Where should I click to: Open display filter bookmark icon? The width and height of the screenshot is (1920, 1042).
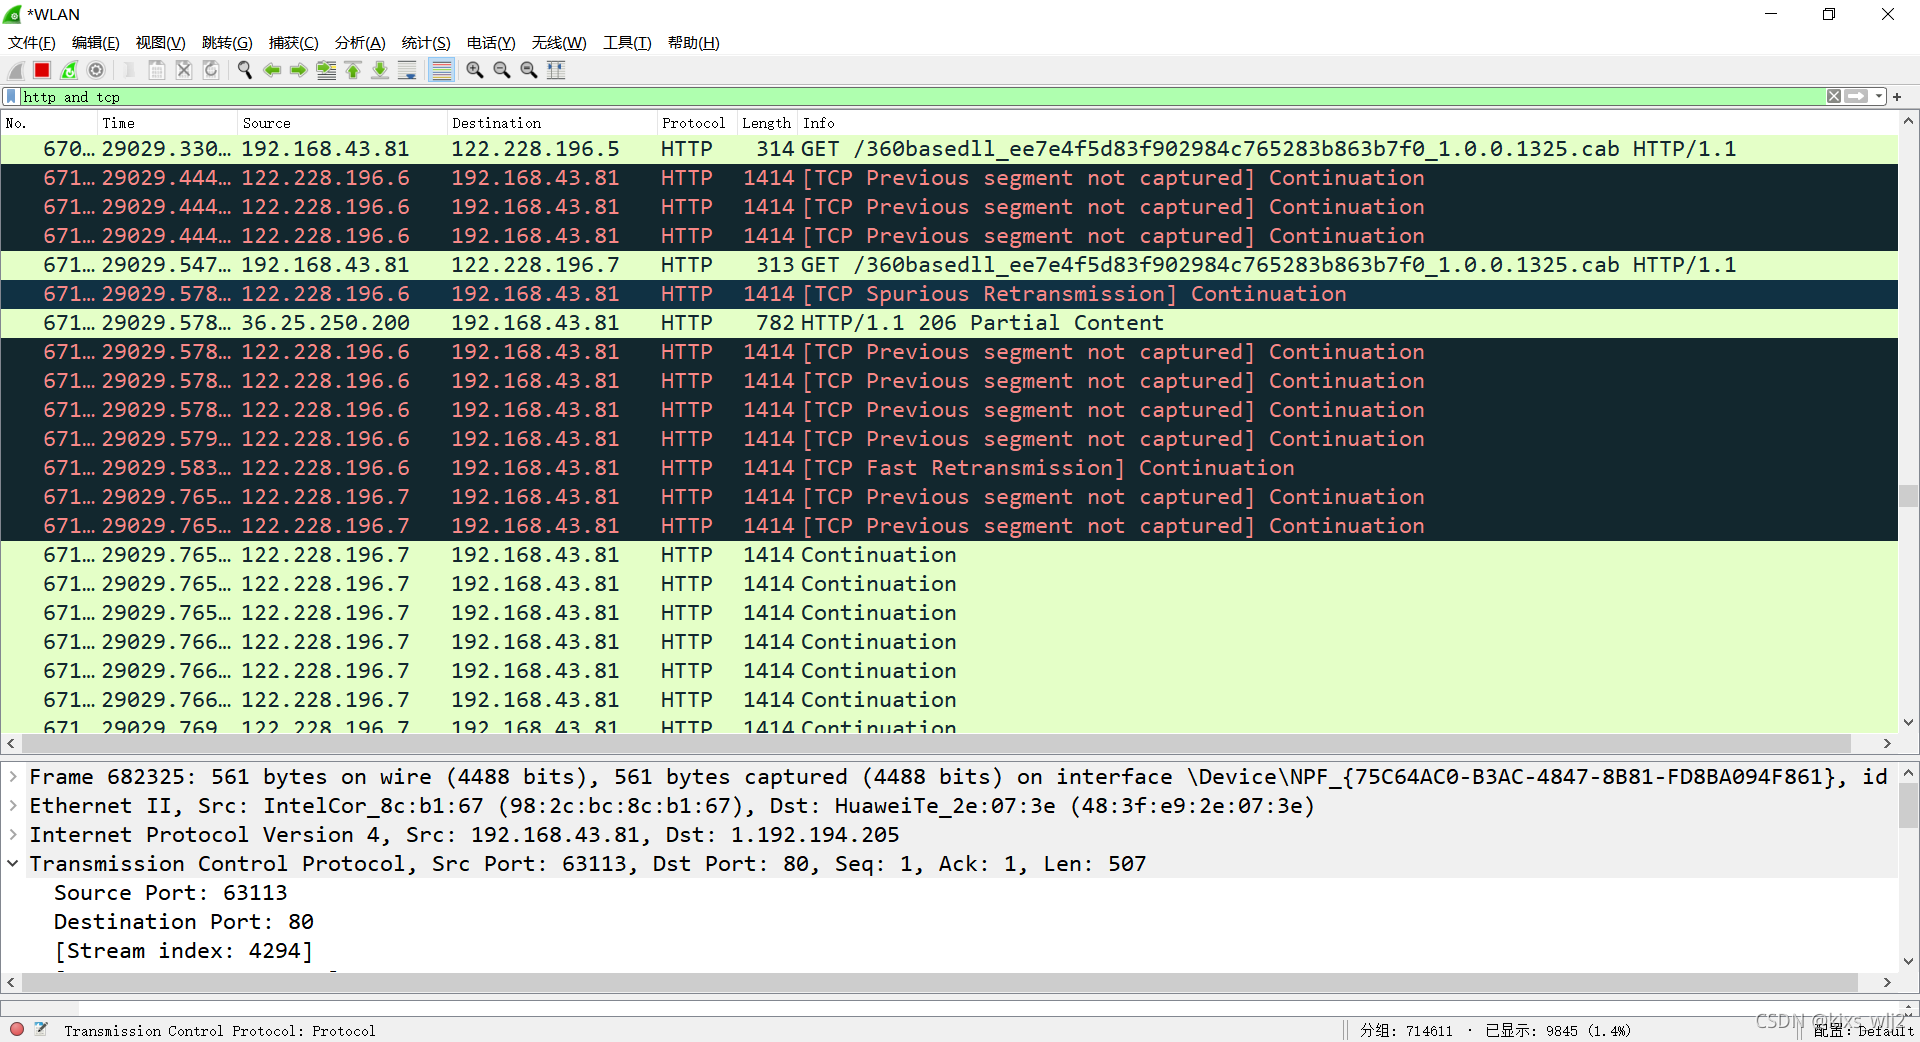(x=11, y=97)
